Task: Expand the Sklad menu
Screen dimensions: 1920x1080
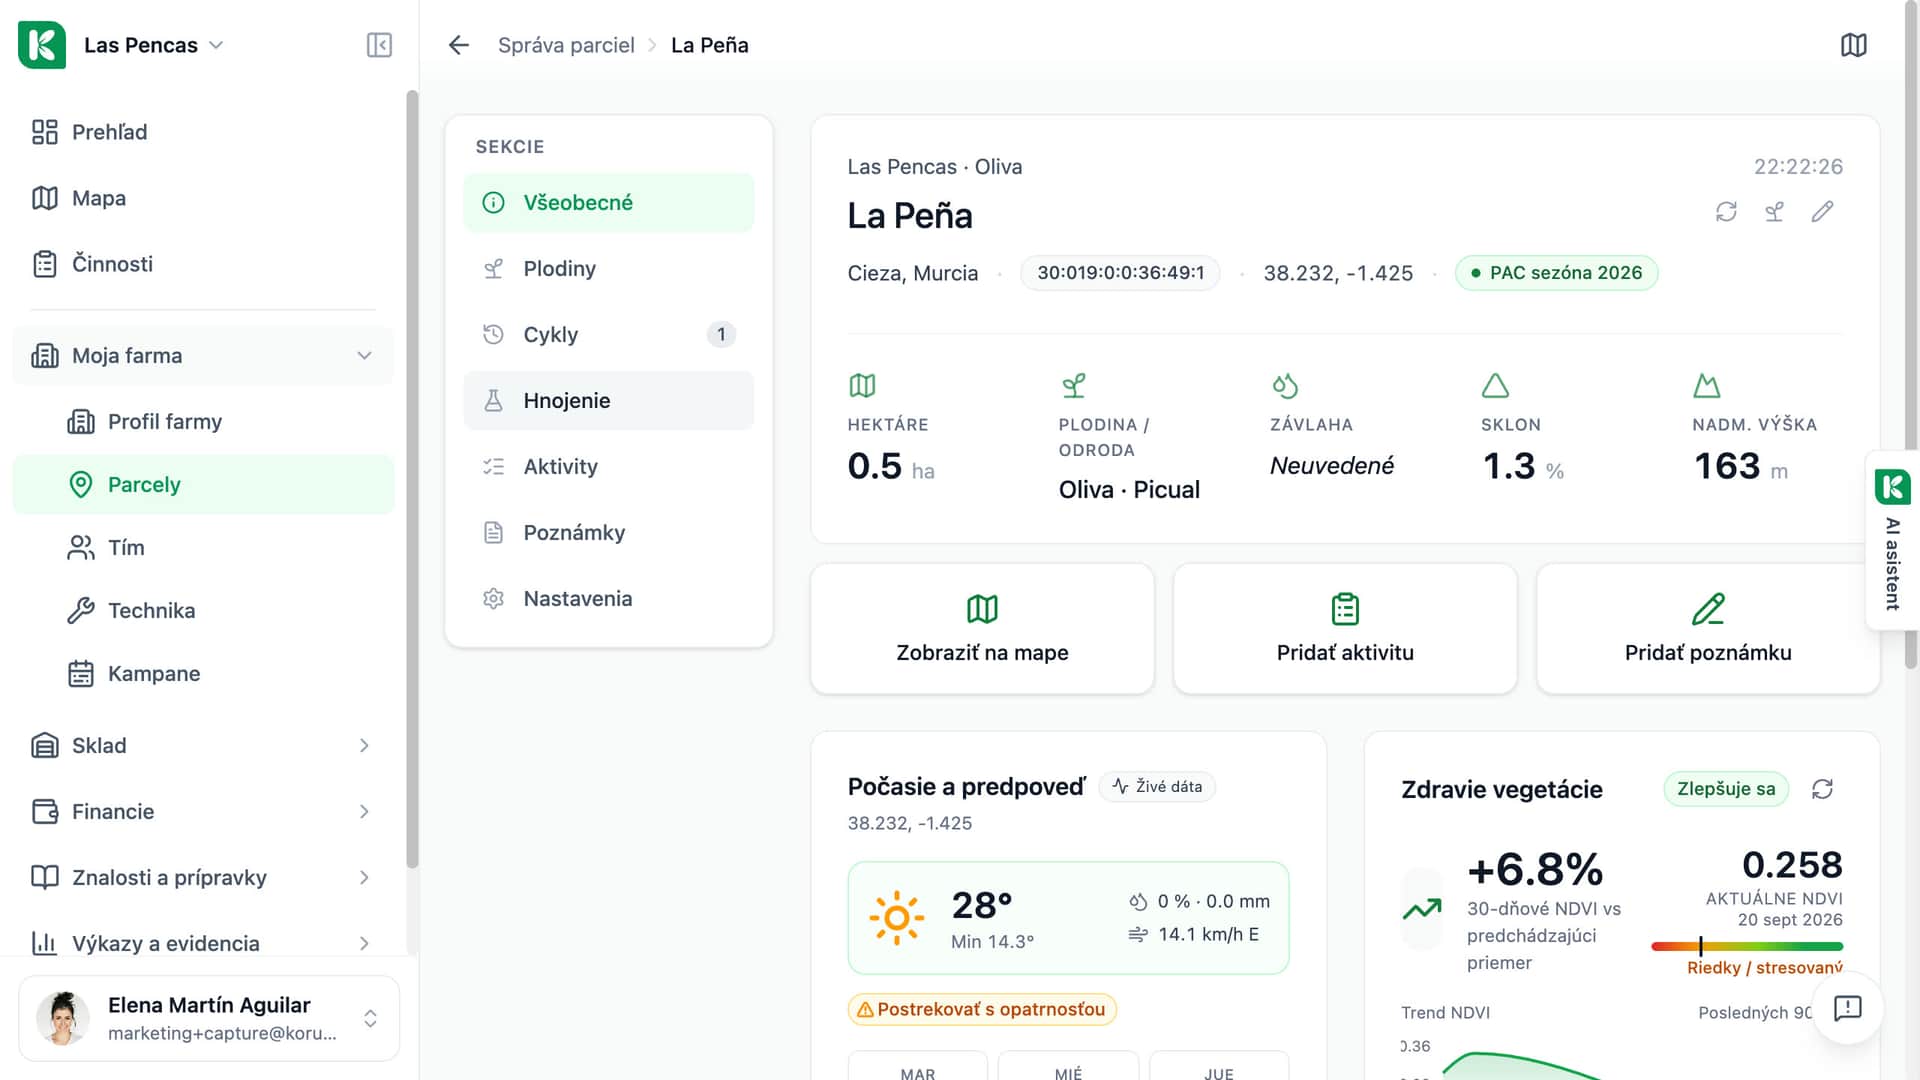Action: pos(203,746)
